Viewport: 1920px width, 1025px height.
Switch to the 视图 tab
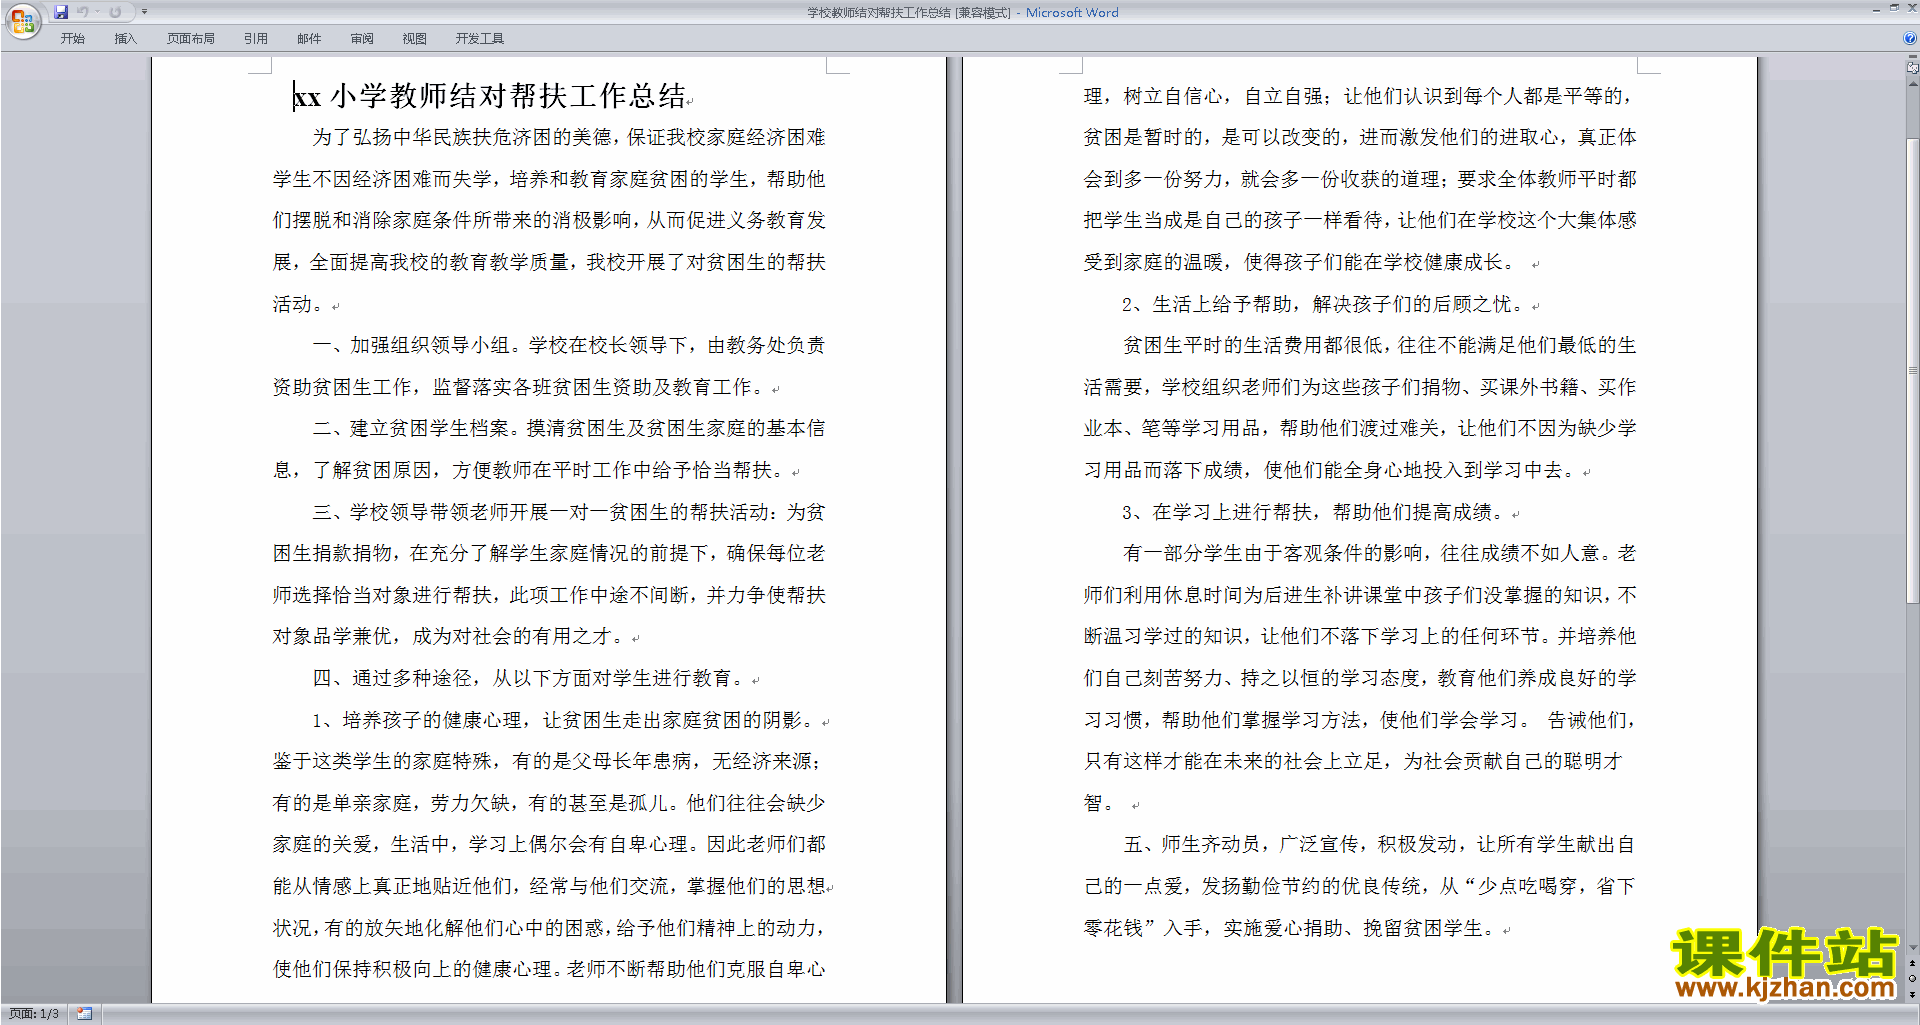(415, 39)
